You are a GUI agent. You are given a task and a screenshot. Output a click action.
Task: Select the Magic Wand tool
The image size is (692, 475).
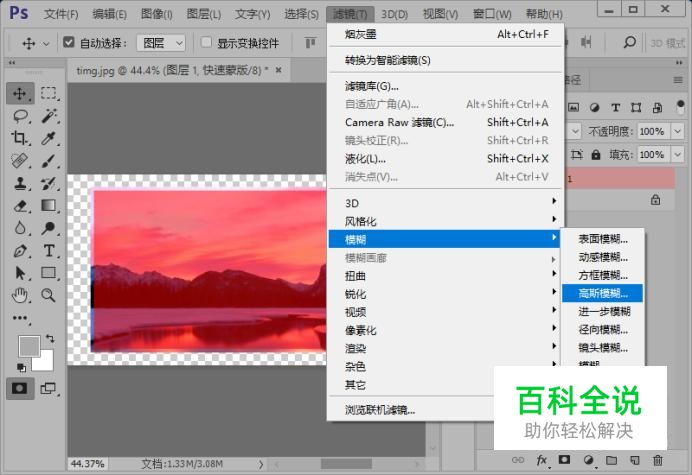[x=49, y=116]
